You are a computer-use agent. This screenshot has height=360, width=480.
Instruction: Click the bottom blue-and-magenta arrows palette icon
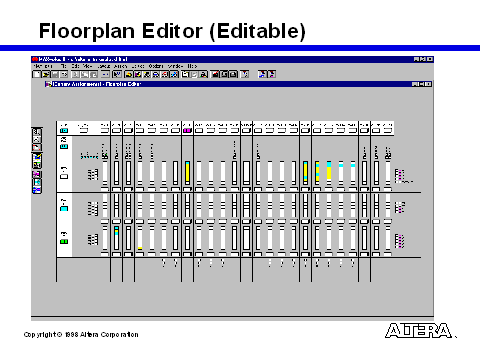(37, 189)
